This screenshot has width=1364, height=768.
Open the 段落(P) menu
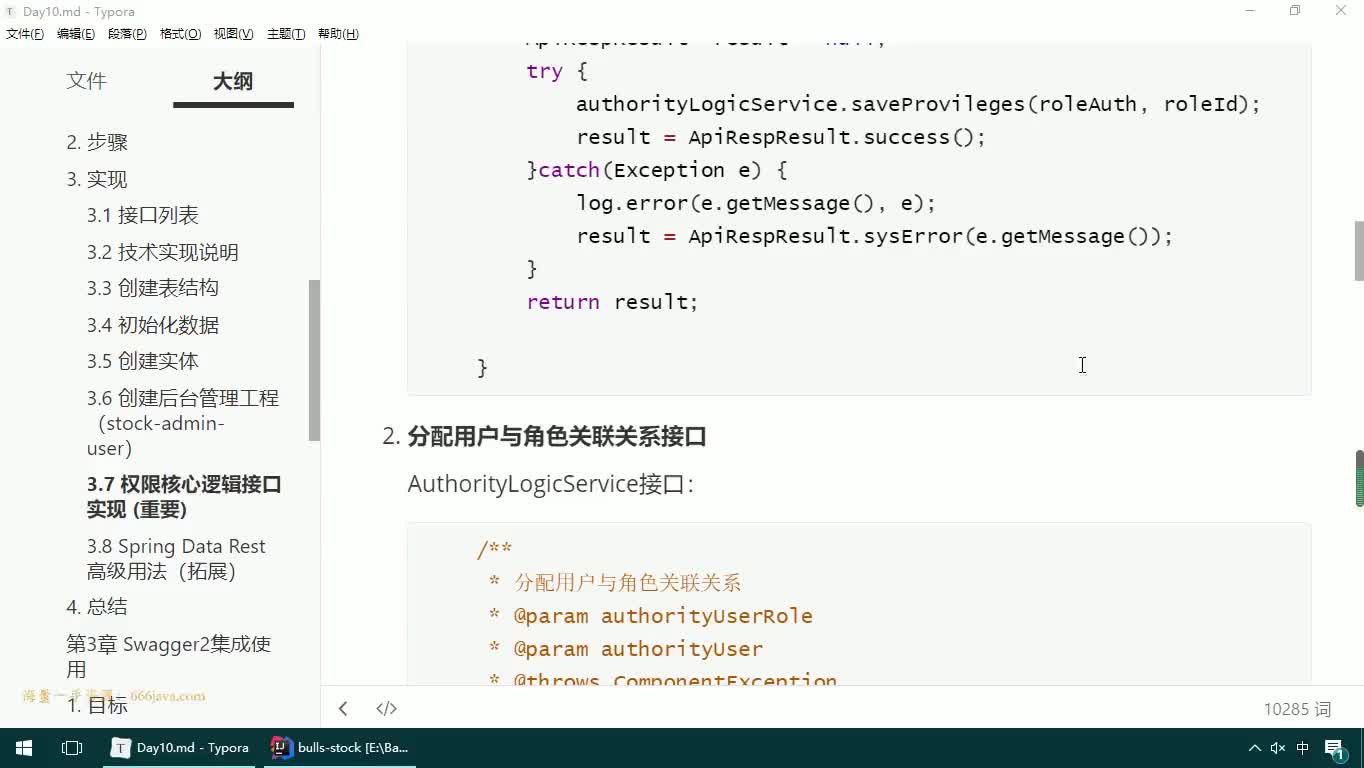[127, 34]
